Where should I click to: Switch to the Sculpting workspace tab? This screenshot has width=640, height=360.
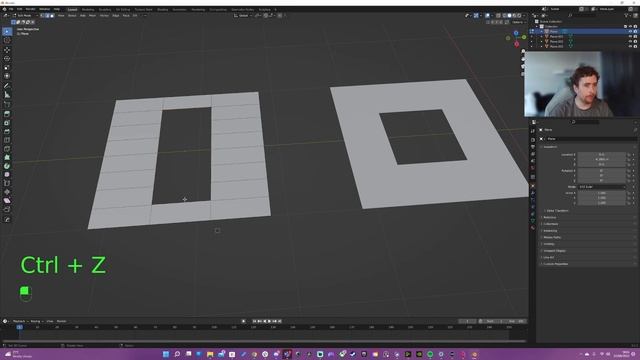click(x=105, y=9)
